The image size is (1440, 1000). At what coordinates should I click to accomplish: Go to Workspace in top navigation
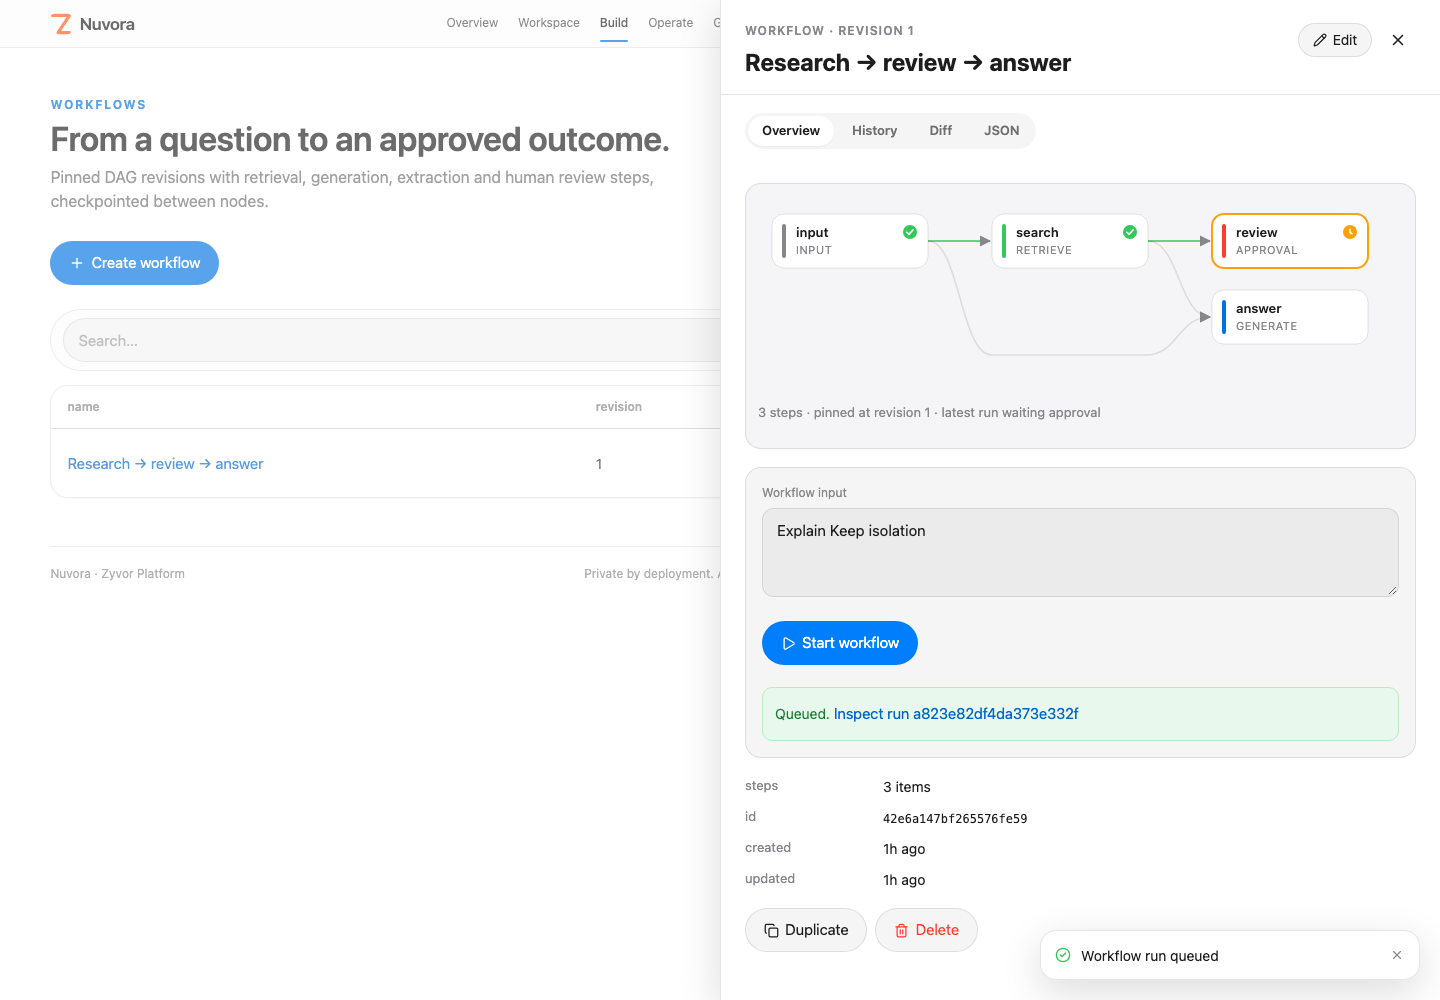549,23
